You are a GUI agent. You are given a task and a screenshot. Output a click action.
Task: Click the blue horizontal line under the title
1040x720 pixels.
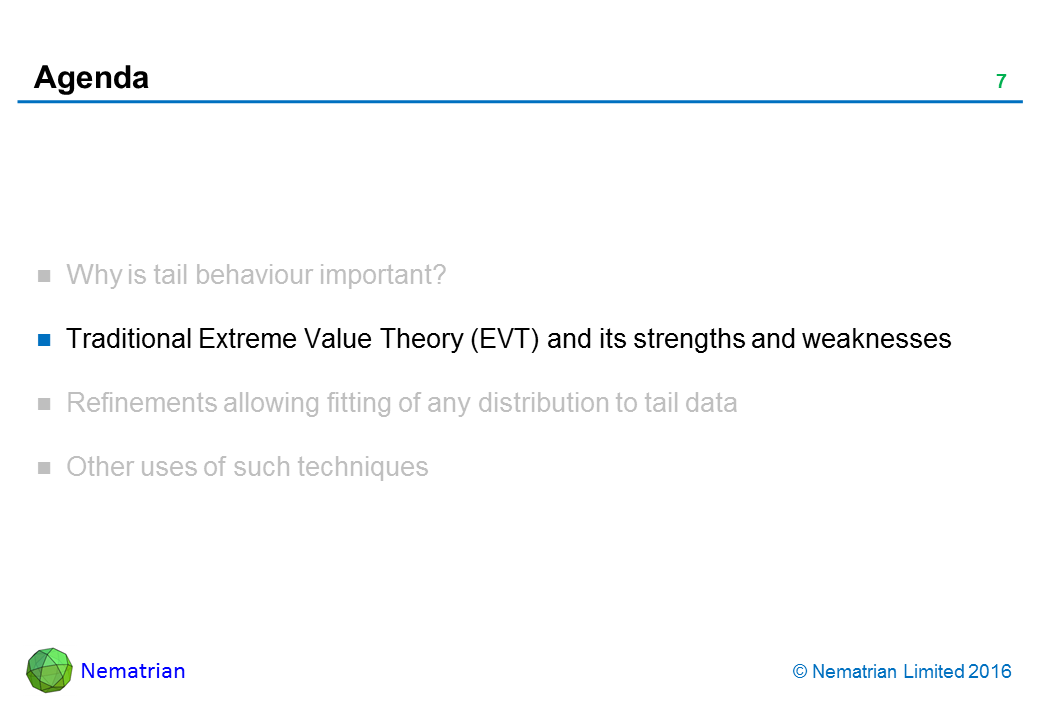point(520,102)
